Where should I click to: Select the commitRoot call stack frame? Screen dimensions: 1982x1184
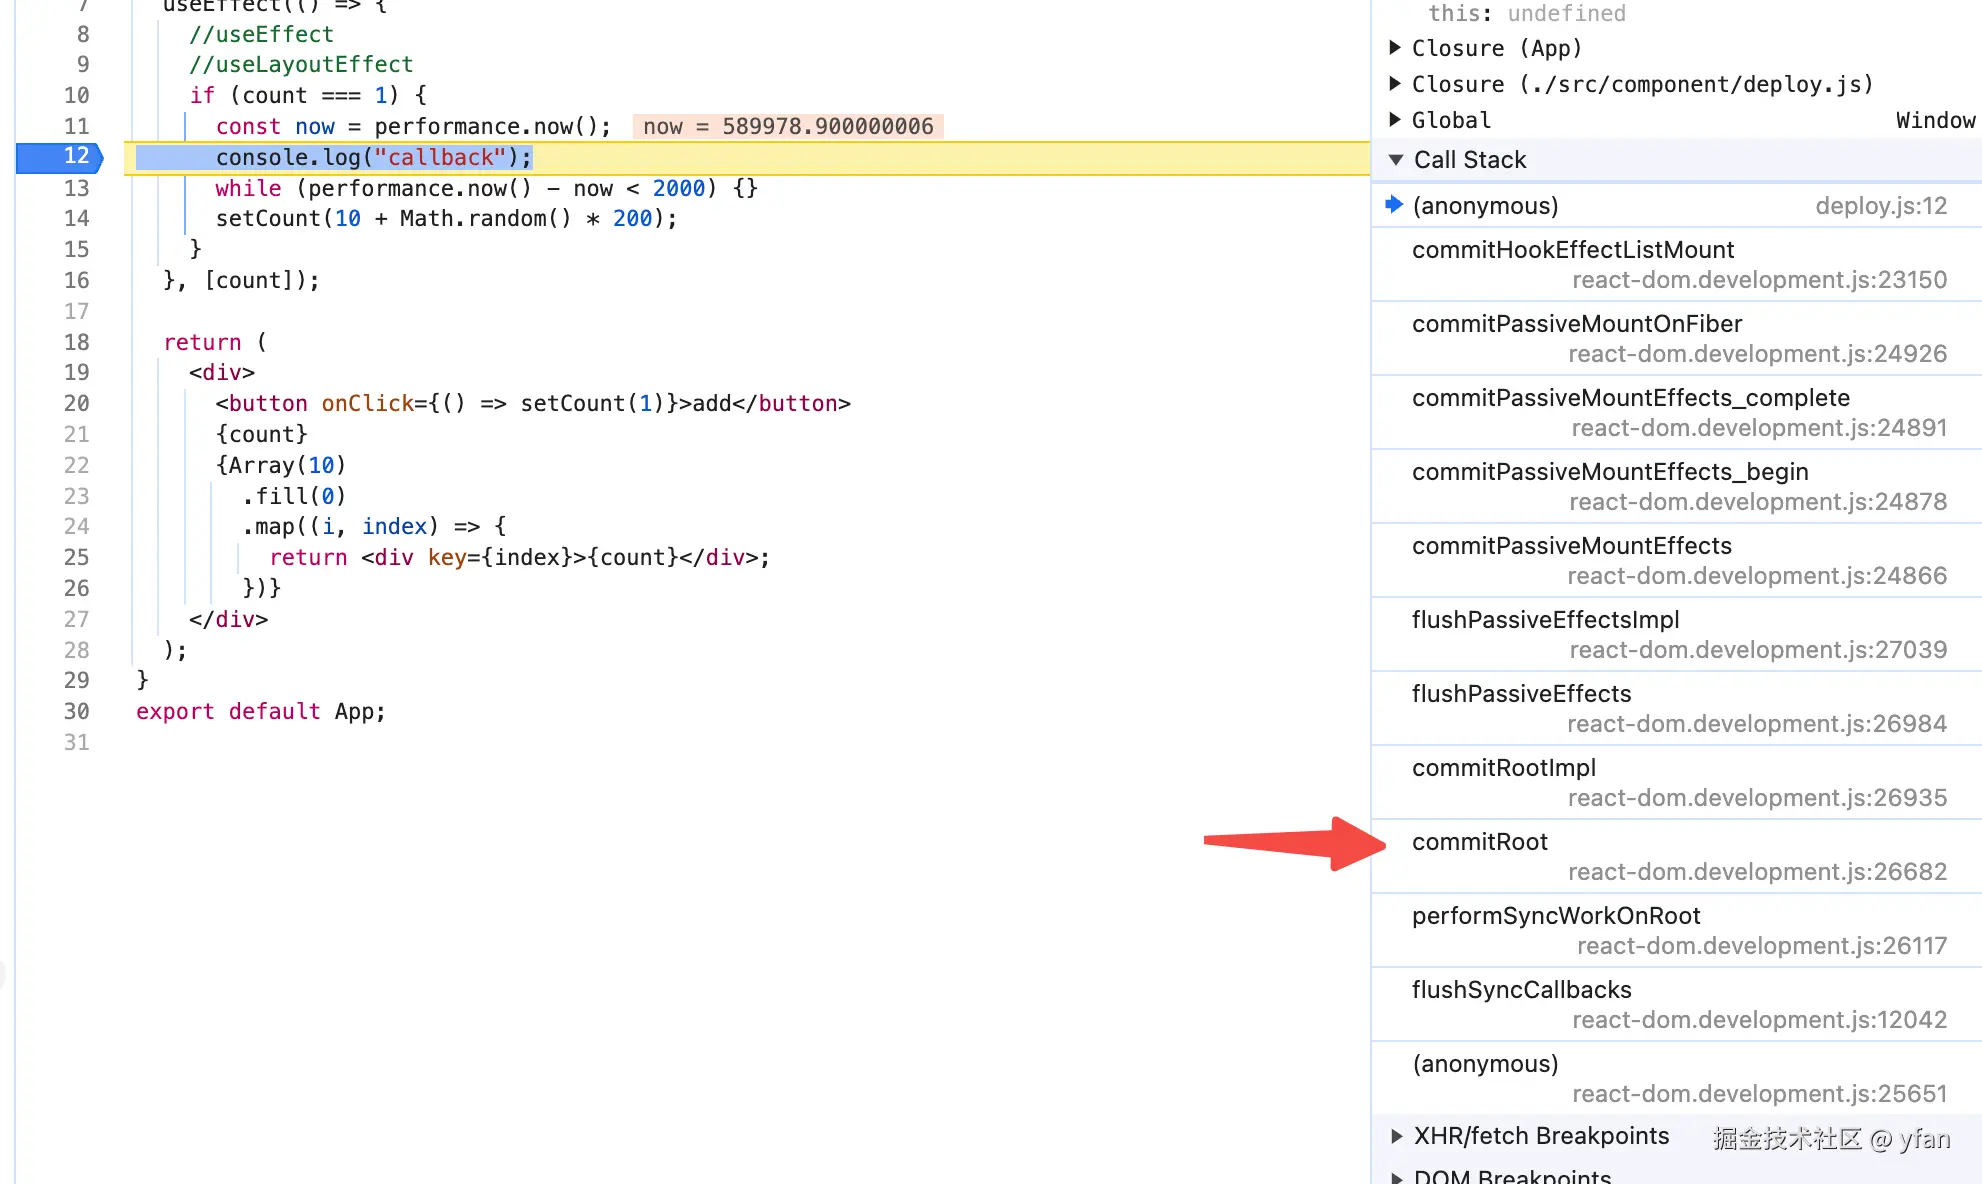(x=1479, y=842)
